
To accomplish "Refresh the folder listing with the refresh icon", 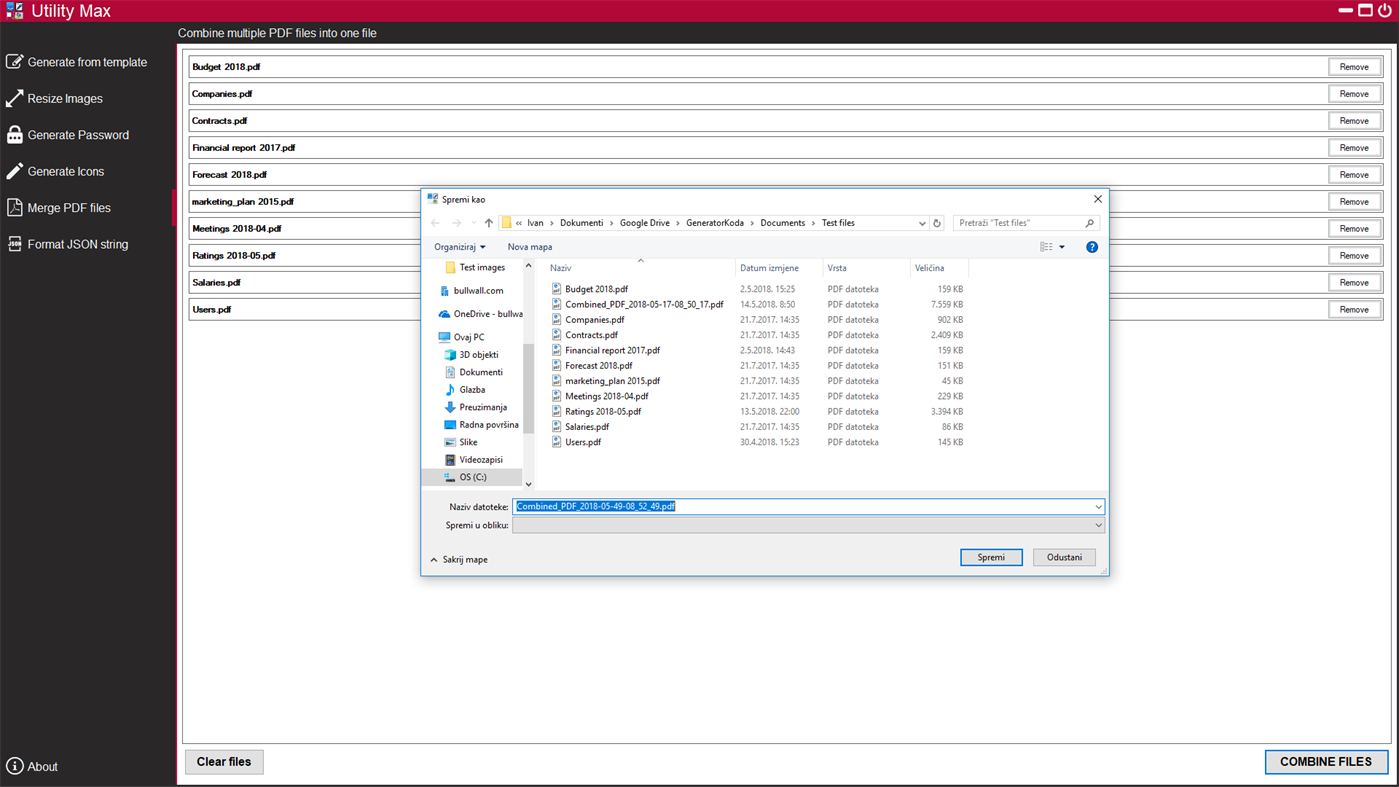I will (x=936, y=222).
